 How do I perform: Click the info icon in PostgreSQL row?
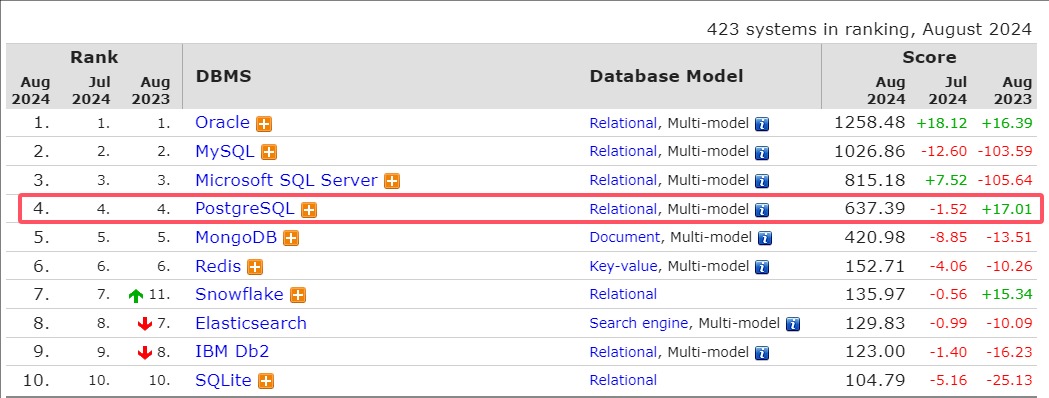tap(762, 211)
